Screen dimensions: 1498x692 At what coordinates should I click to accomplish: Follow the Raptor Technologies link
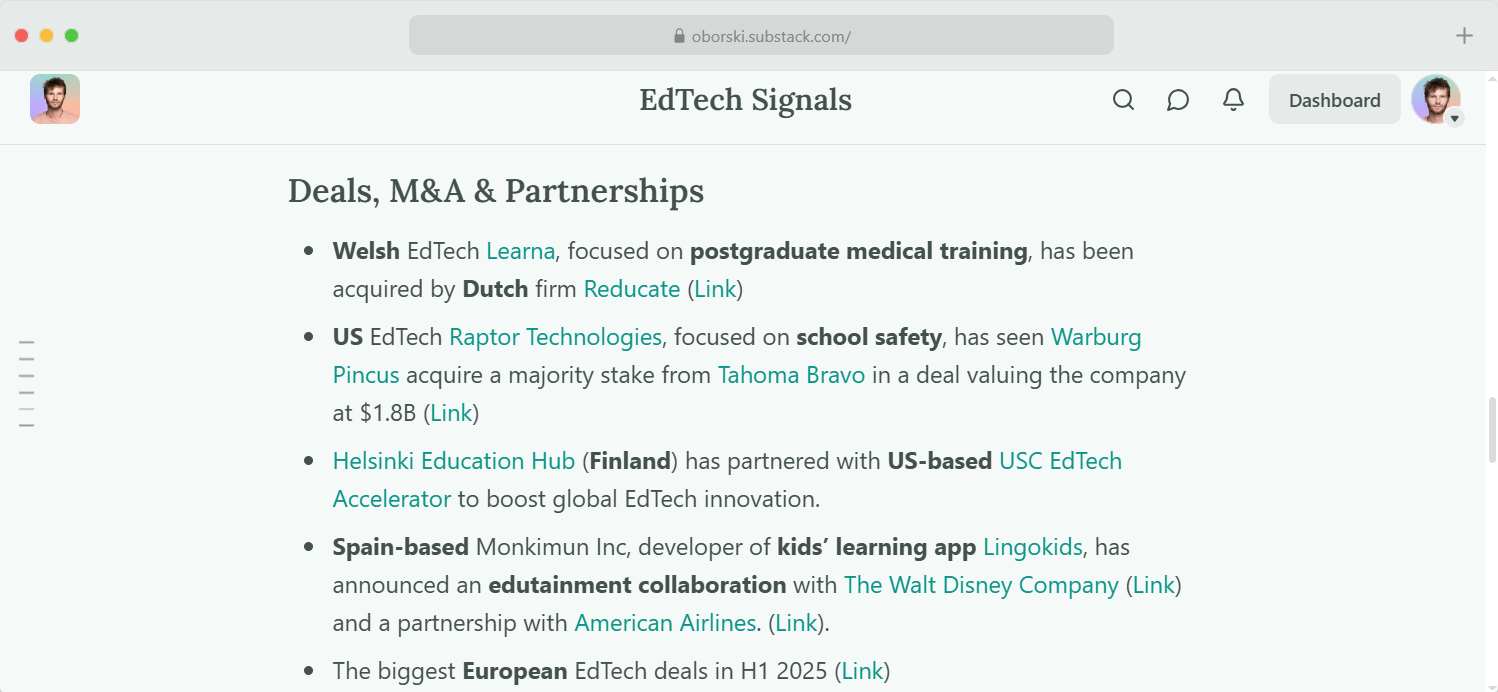pos(555,337)
